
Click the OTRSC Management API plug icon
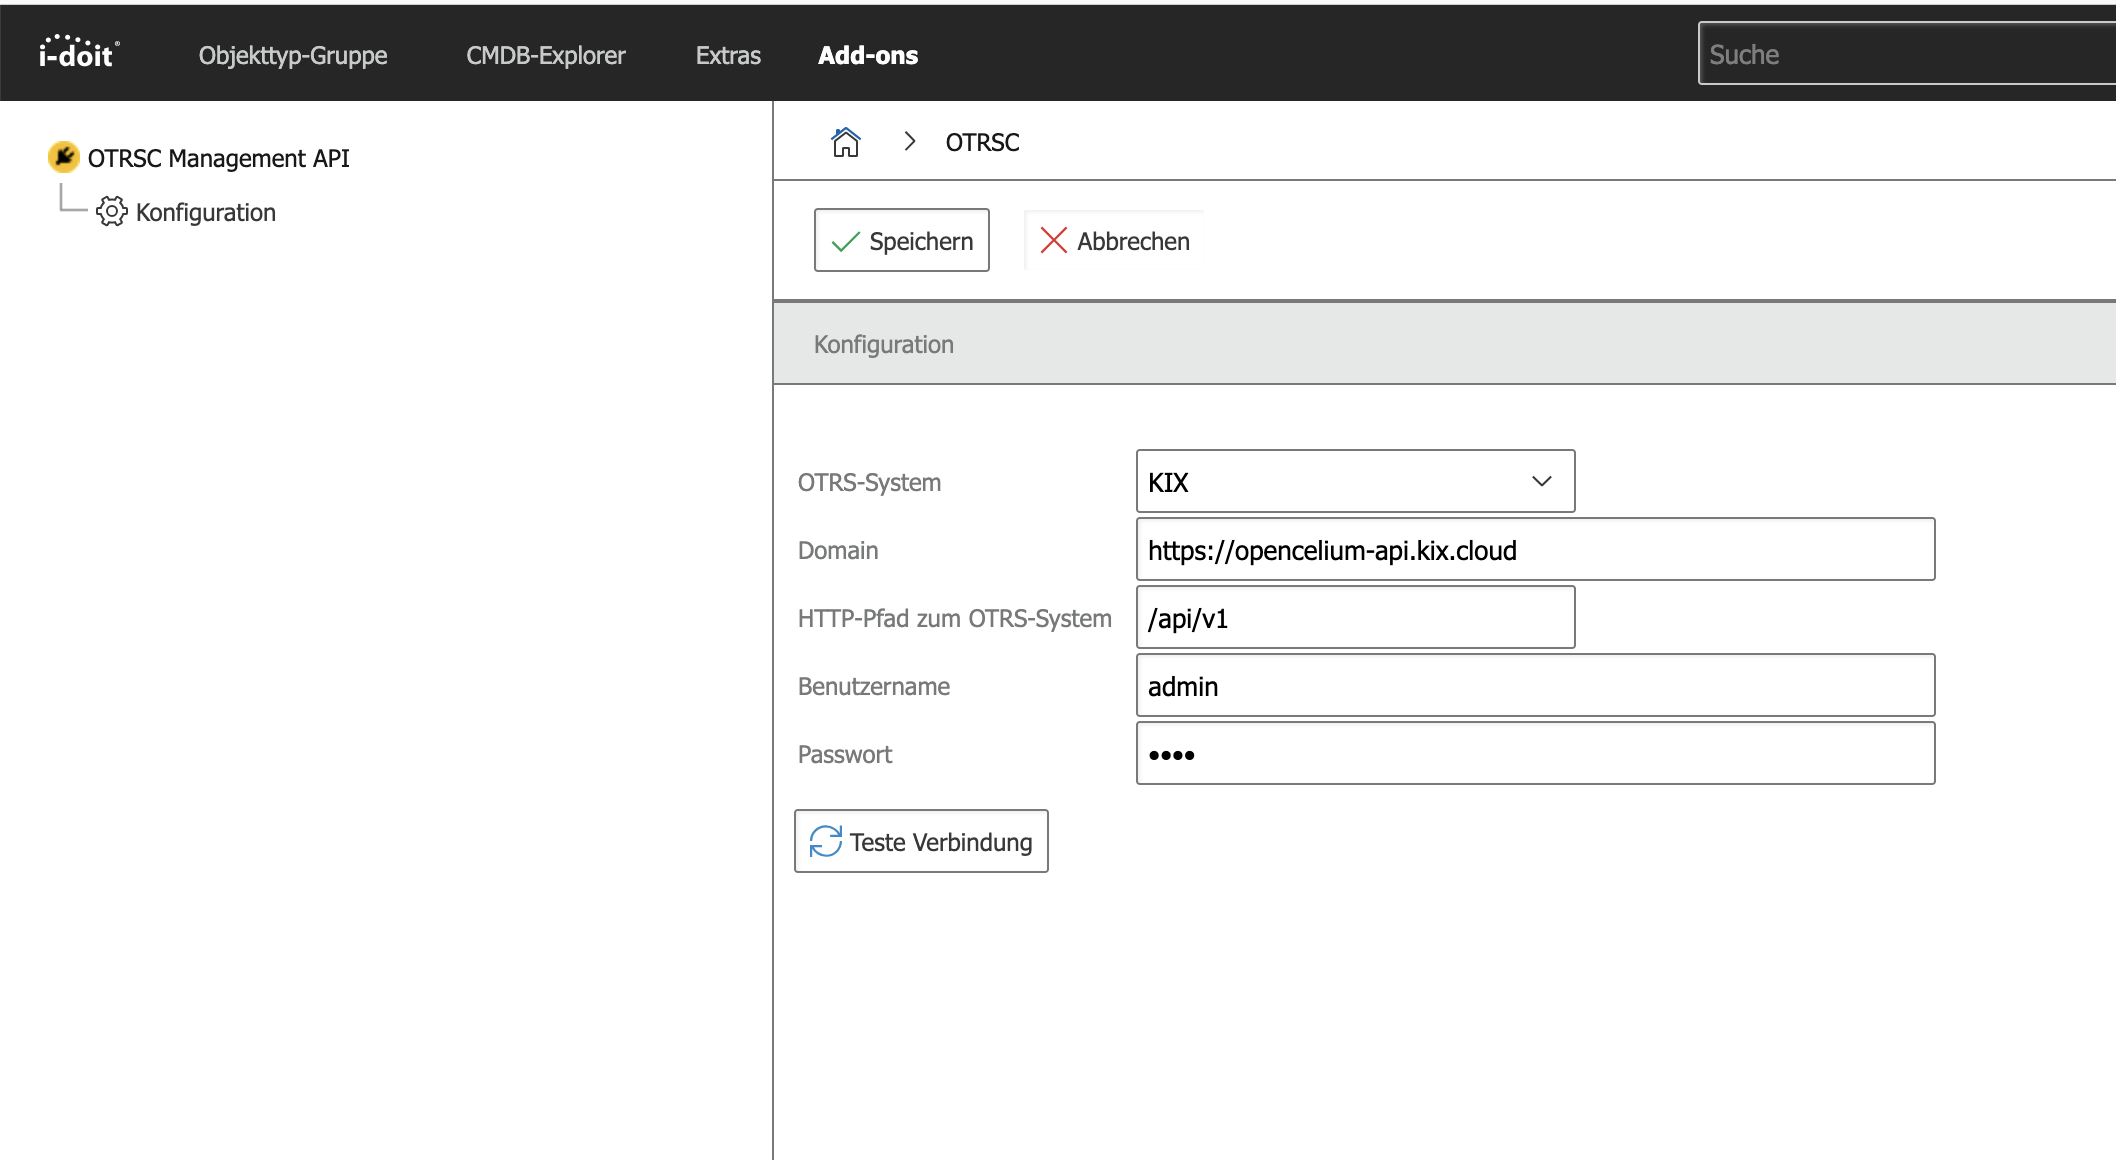[63, 157]
